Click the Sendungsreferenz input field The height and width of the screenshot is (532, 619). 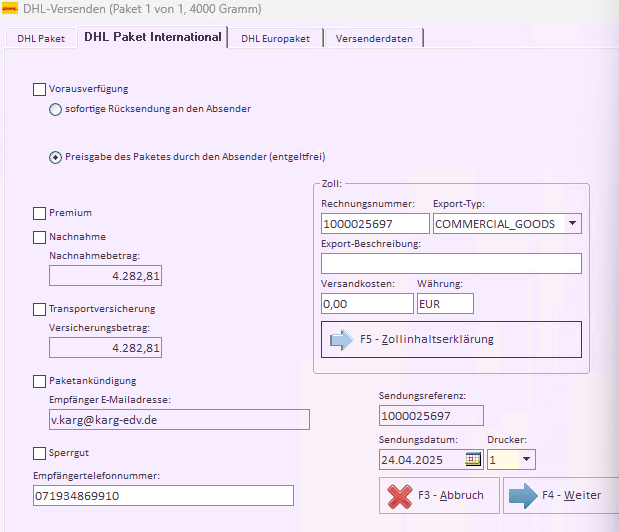431,416
